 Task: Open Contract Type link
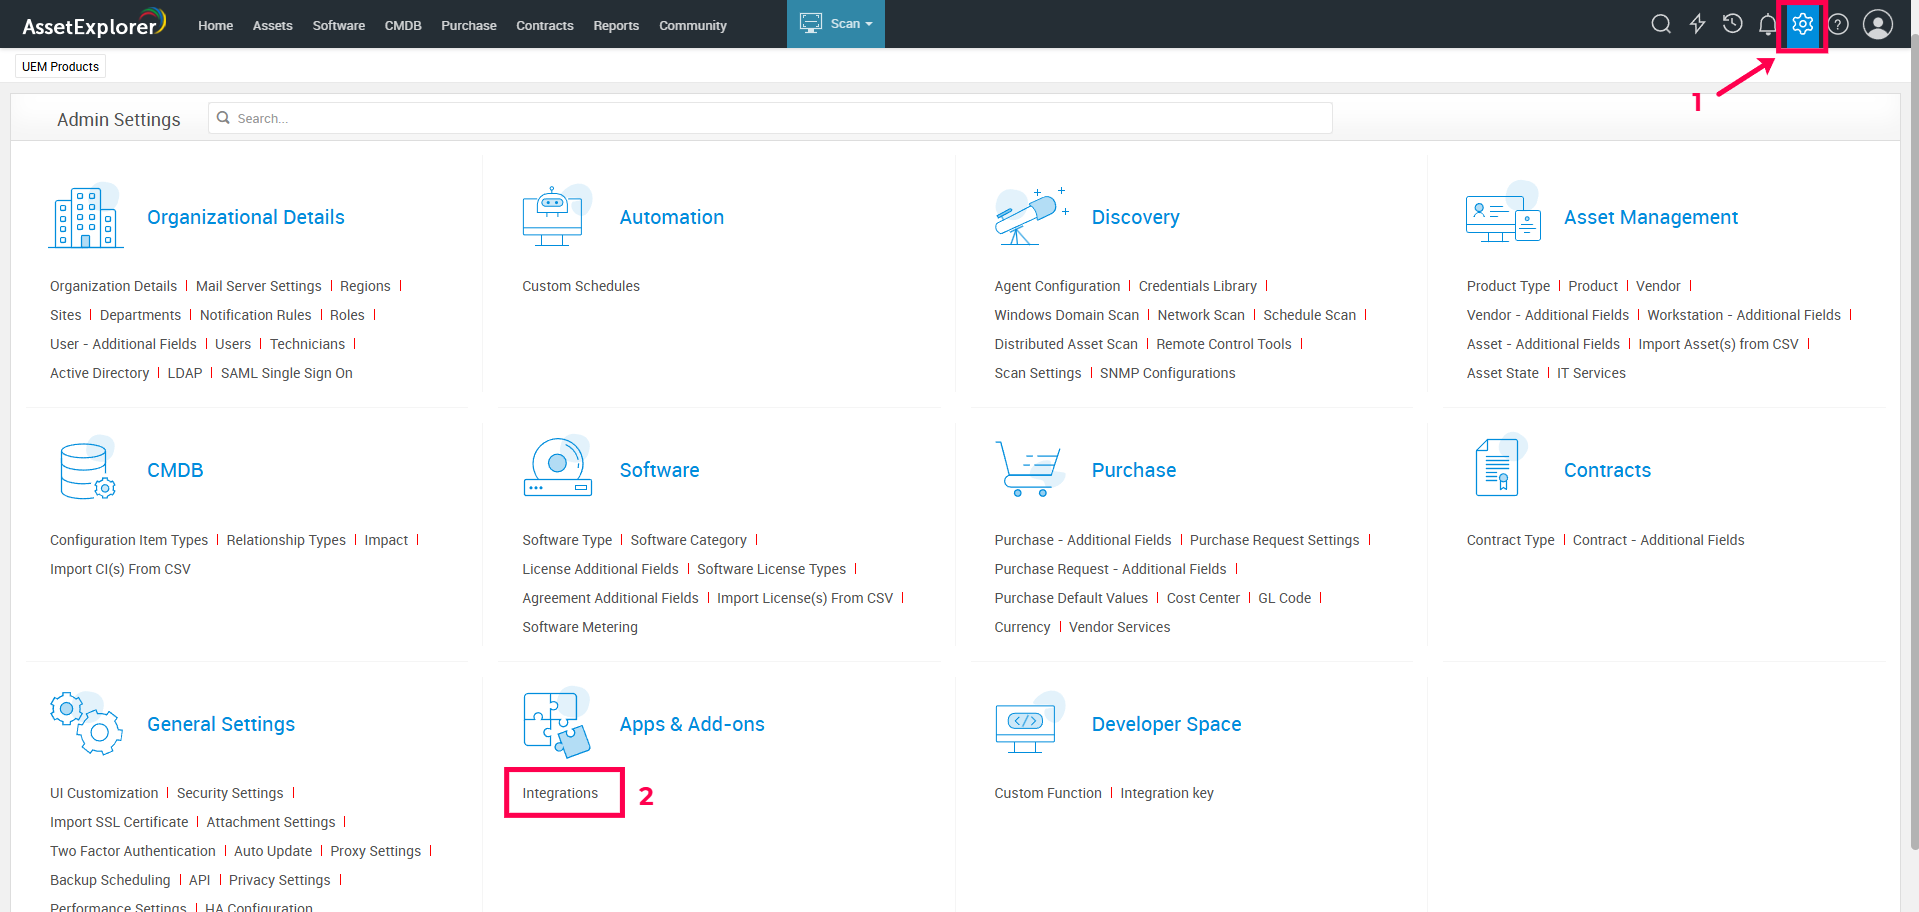point(1511,540)
